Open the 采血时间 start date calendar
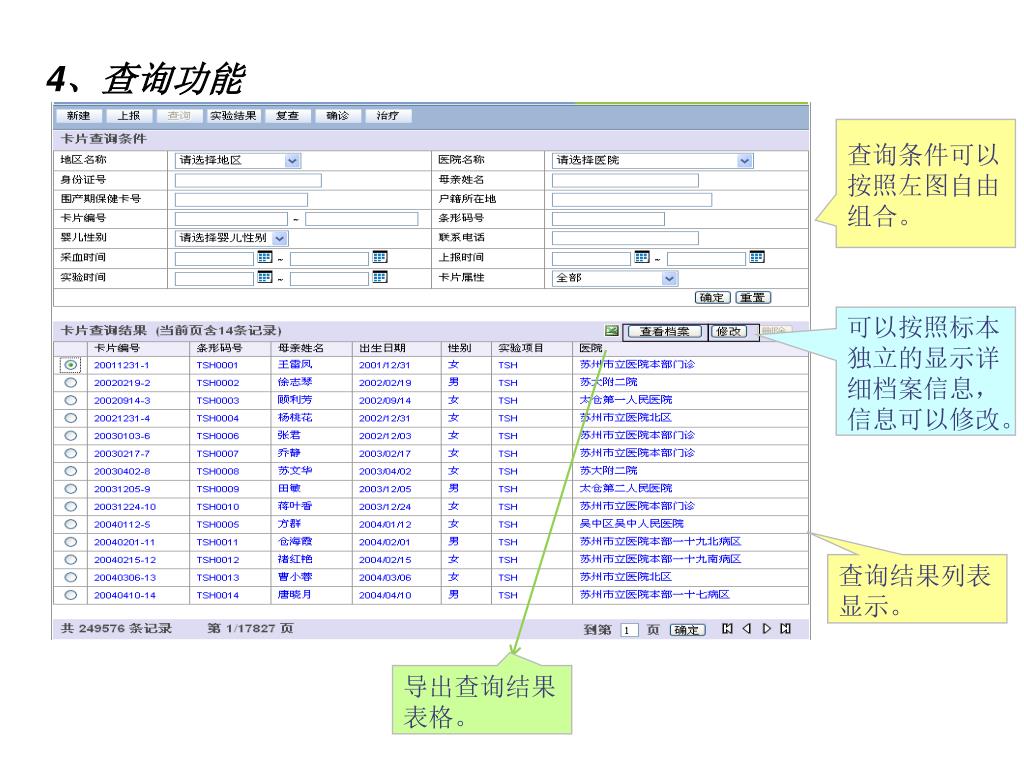This screenshot has height=768, width=1024. tap(264, 257)
